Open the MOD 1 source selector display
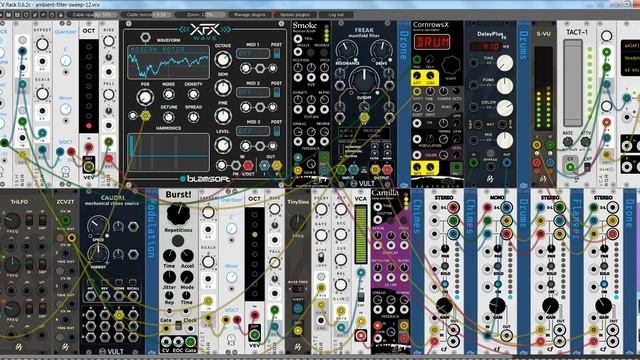 (x=253, y=53)
